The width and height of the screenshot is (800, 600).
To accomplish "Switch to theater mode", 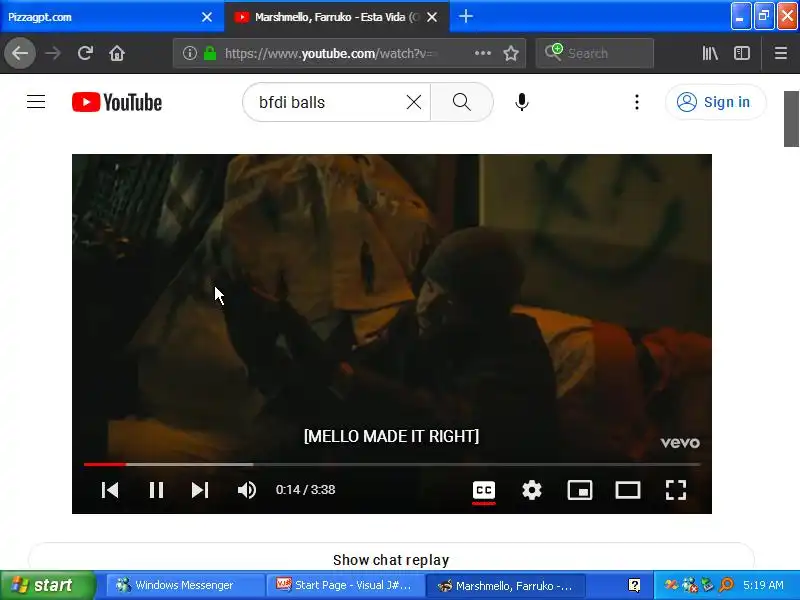I will [x=628, y=490].
